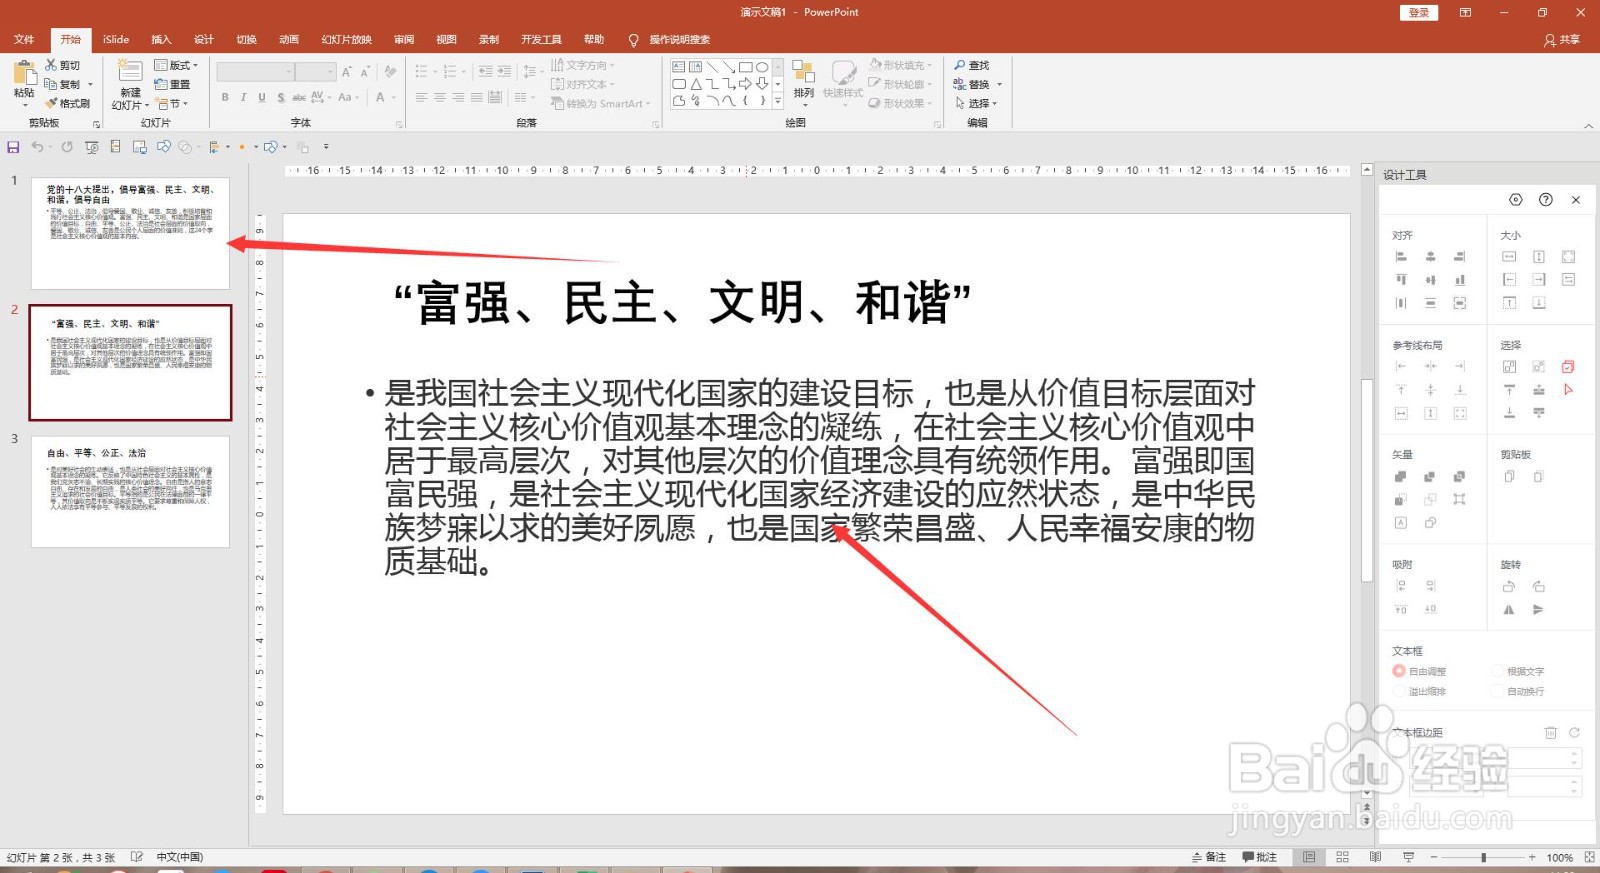Switch to the Animations (动画) tab

289,39
